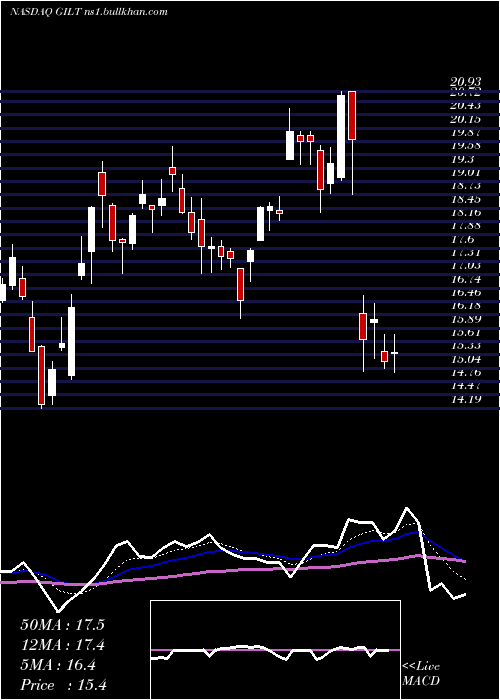Click the 19.01 price level label
500x700 pixels.
click(466, 172)
